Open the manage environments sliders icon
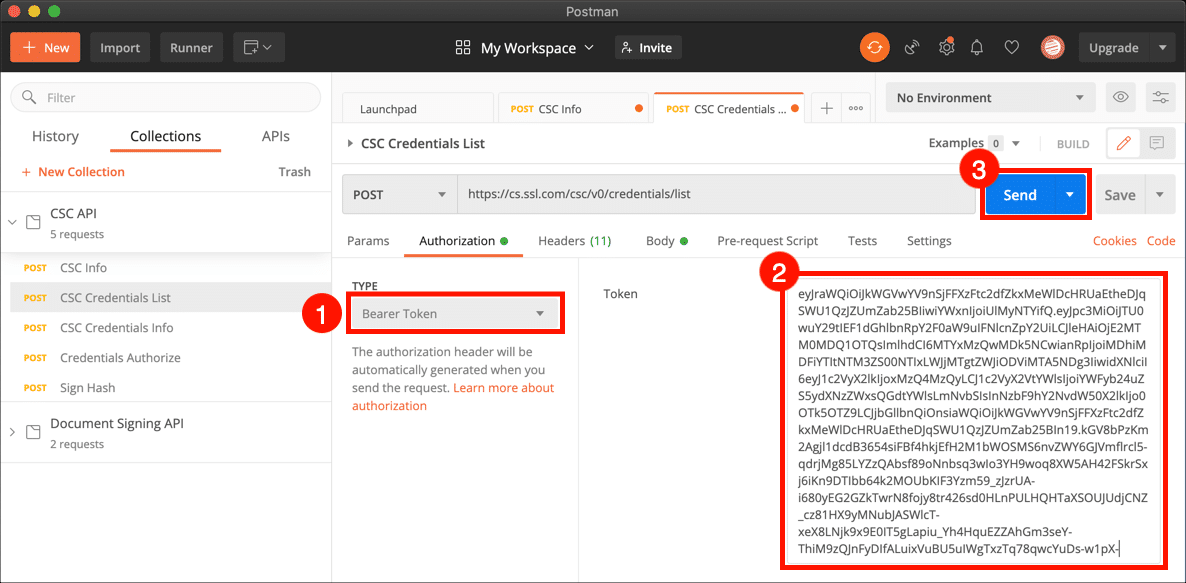The width and height of the screenshot is (1186, 583). [x=1160, y=97]
